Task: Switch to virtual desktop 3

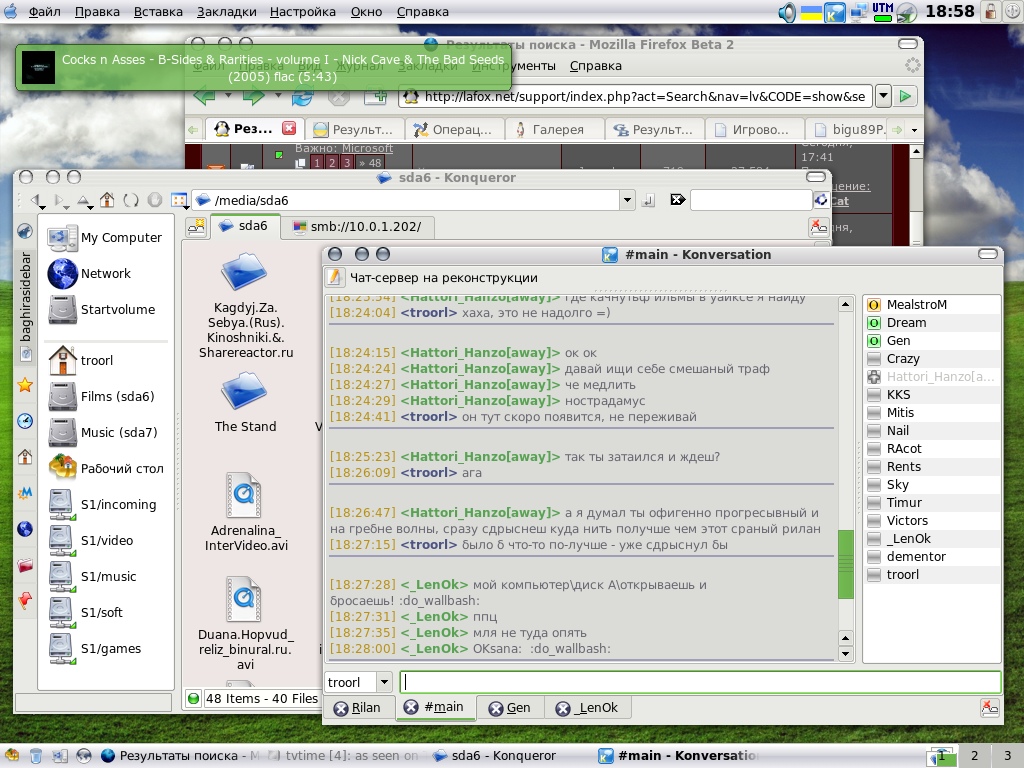Action: pyautogui.click(x=1006, y=756)
